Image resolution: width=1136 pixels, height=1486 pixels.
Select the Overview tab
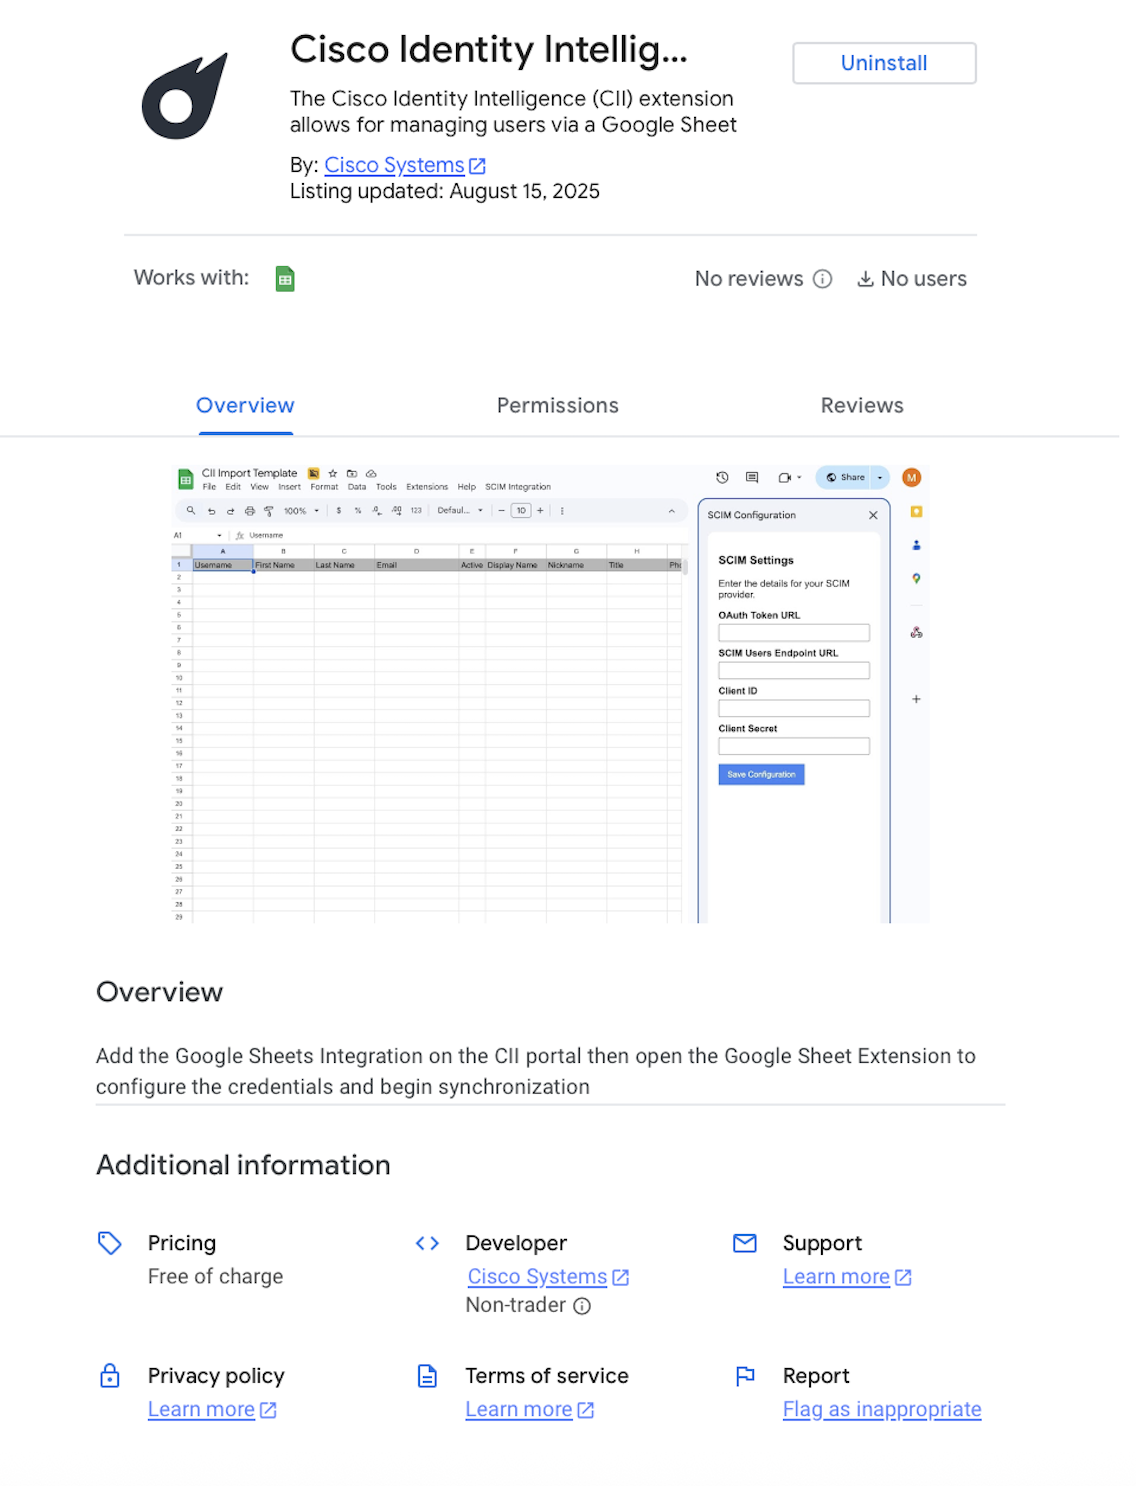[245, 405]
